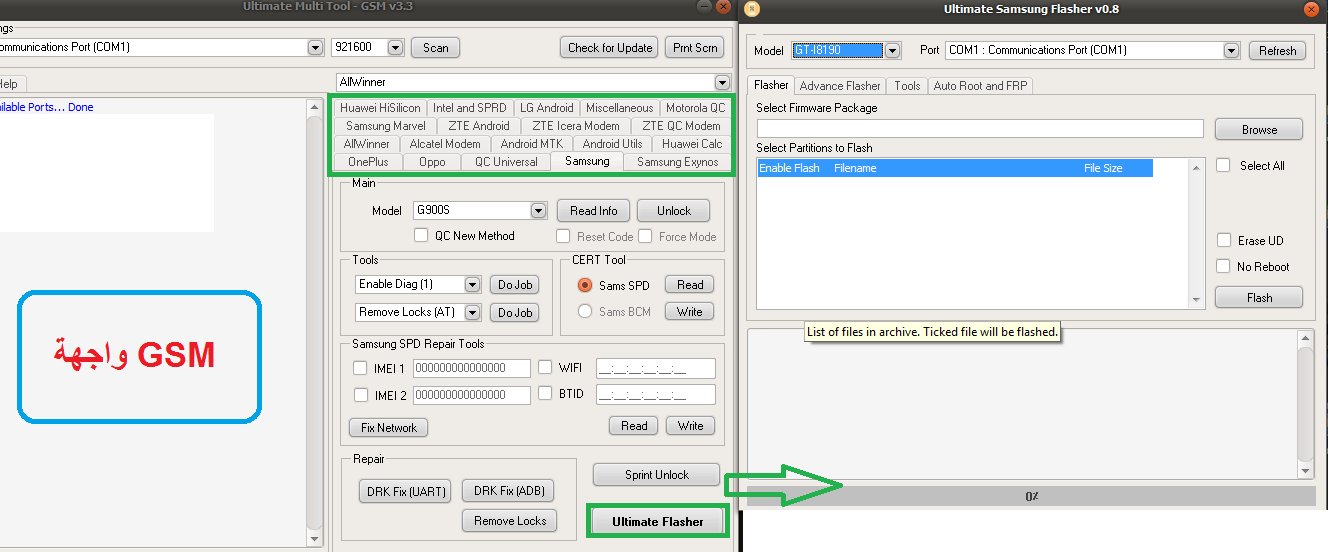Select the Alcatel Modem tab
This screenshot has height=552, width=1328.
(445, 144)
